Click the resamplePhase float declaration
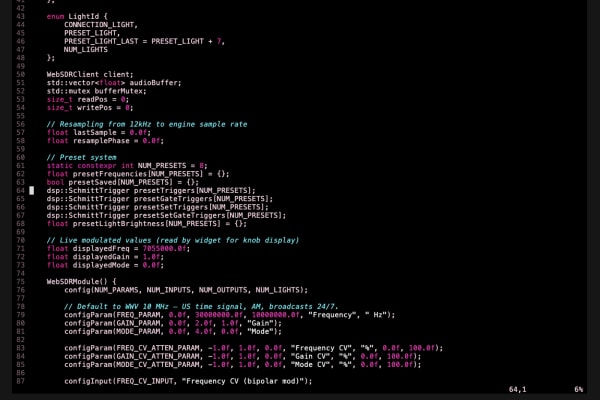The width and height of the screenshot is (600, 400). point(105,141)
